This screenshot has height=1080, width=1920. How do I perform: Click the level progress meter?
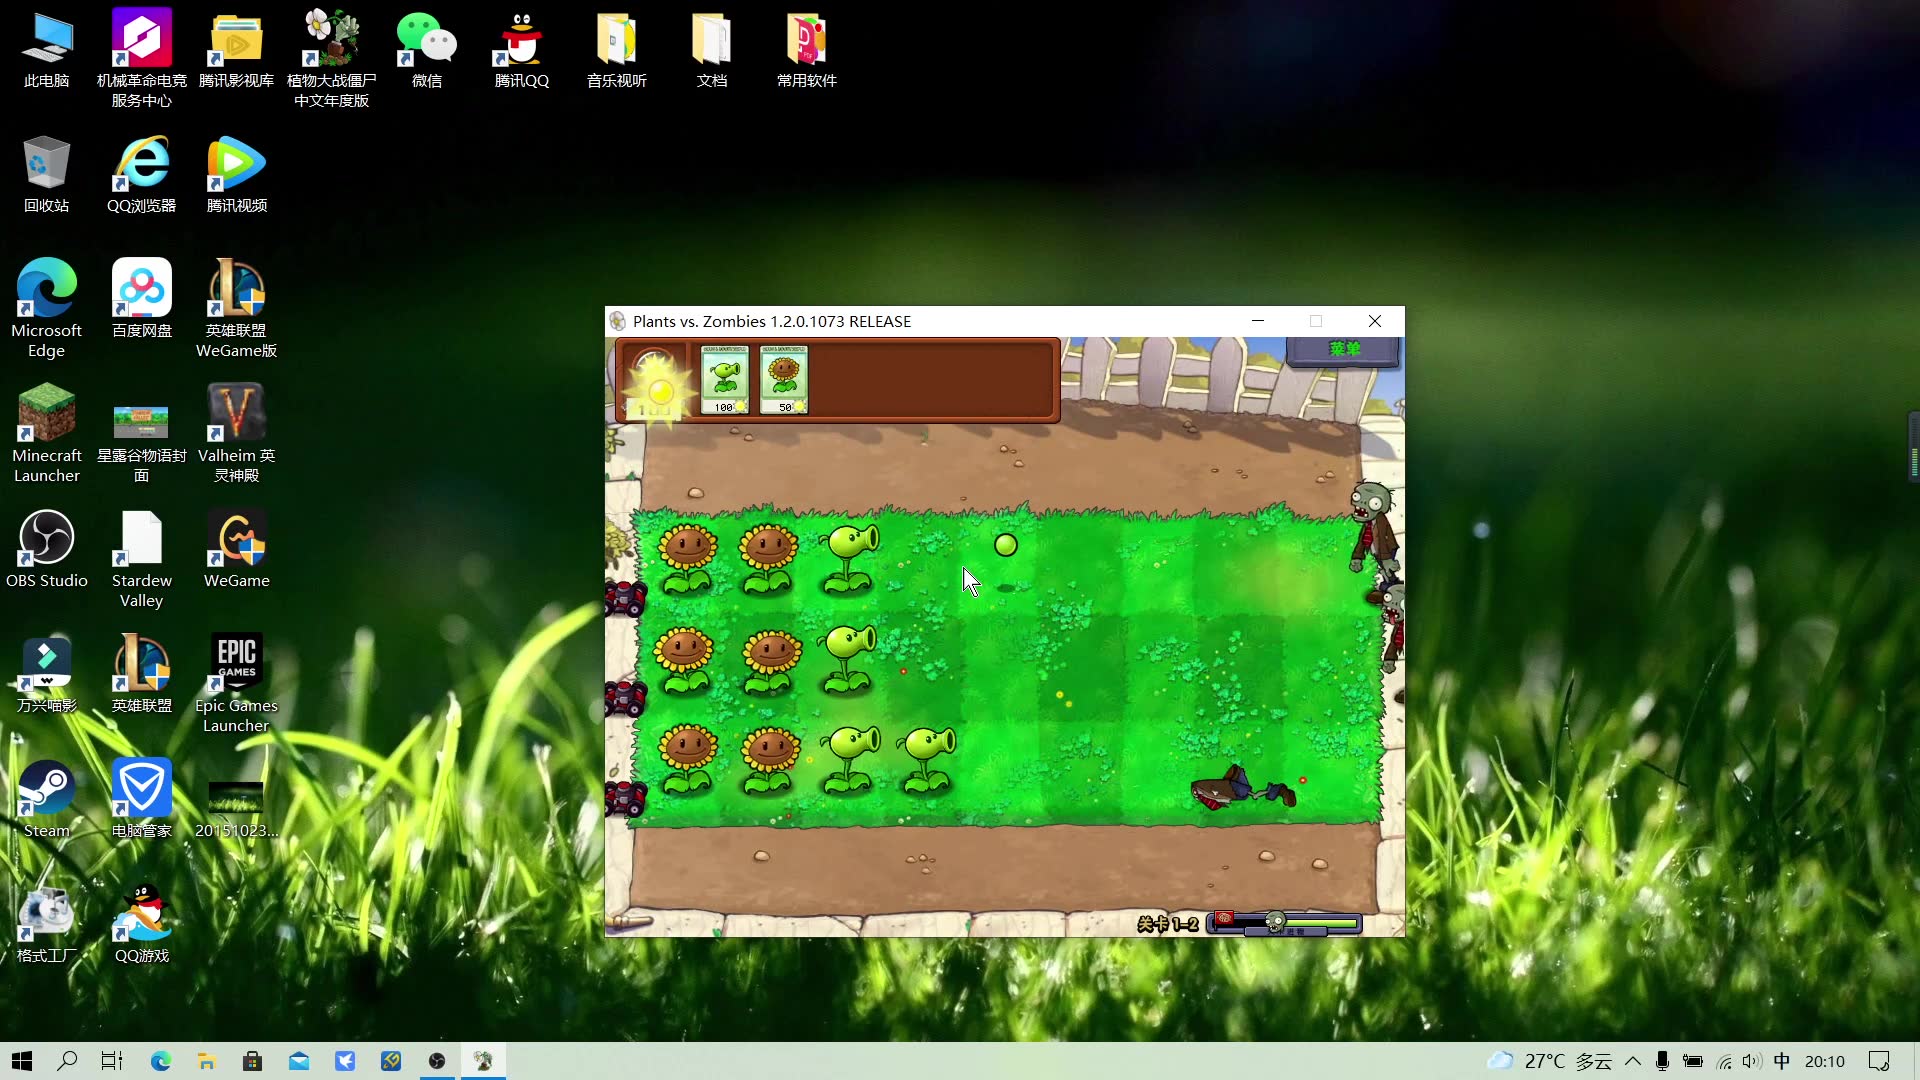(1285, 923)
